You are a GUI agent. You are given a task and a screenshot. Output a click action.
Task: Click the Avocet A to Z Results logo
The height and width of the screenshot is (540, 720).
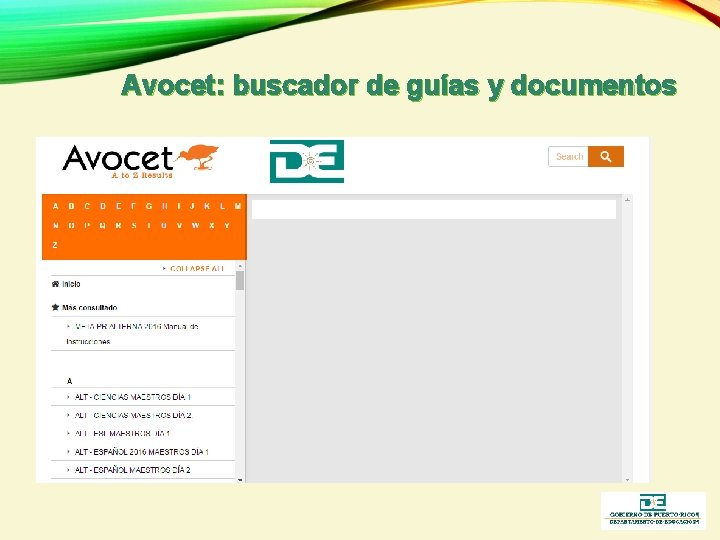tap(141, 162)
